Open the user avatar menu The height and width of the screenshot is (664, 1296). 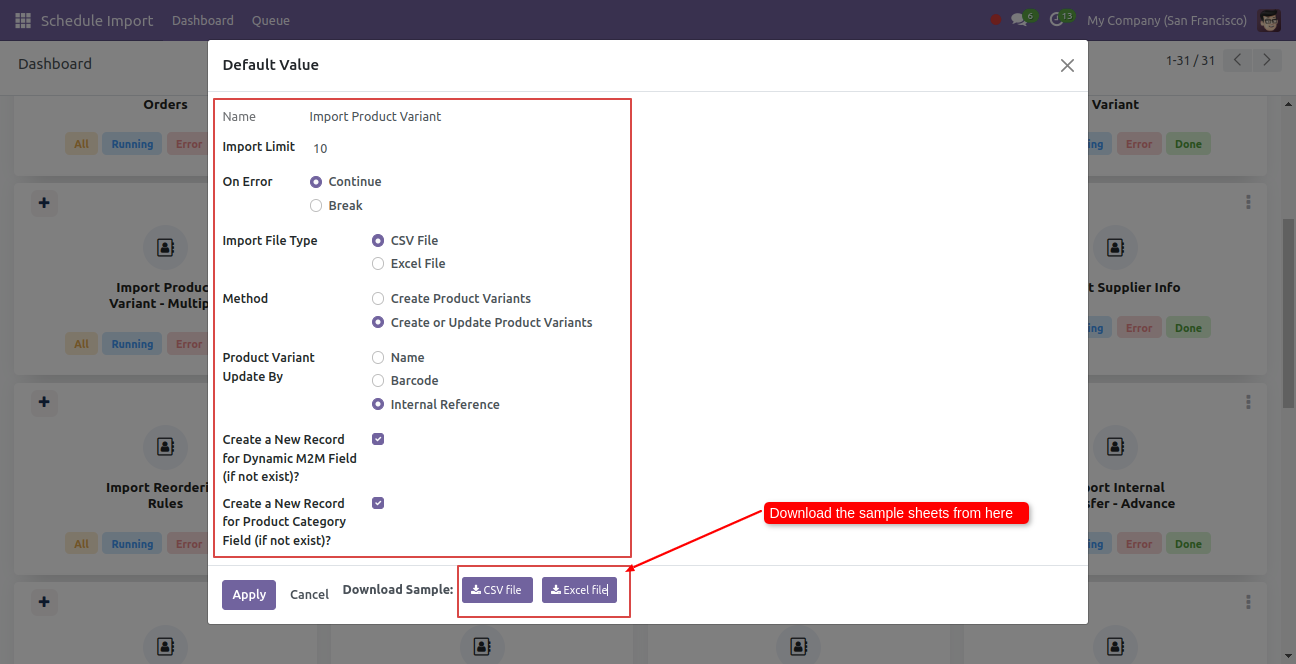pyautogui.click(x=1269, y=20)
